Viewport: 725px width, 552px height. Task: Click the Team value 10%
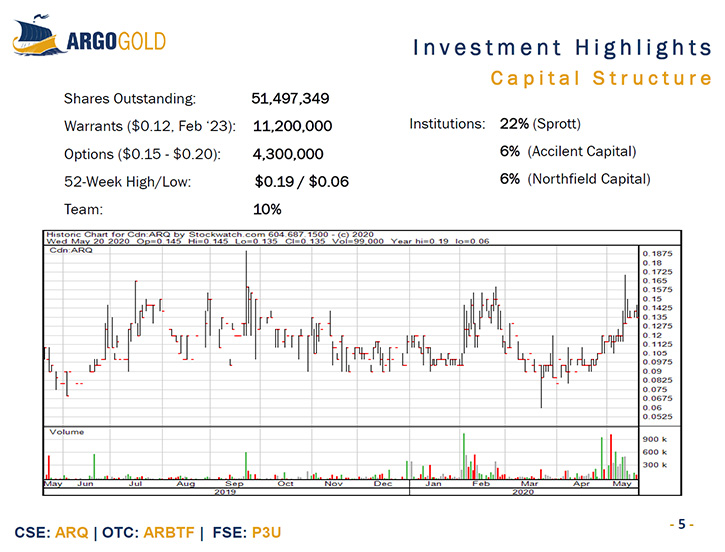267,209
